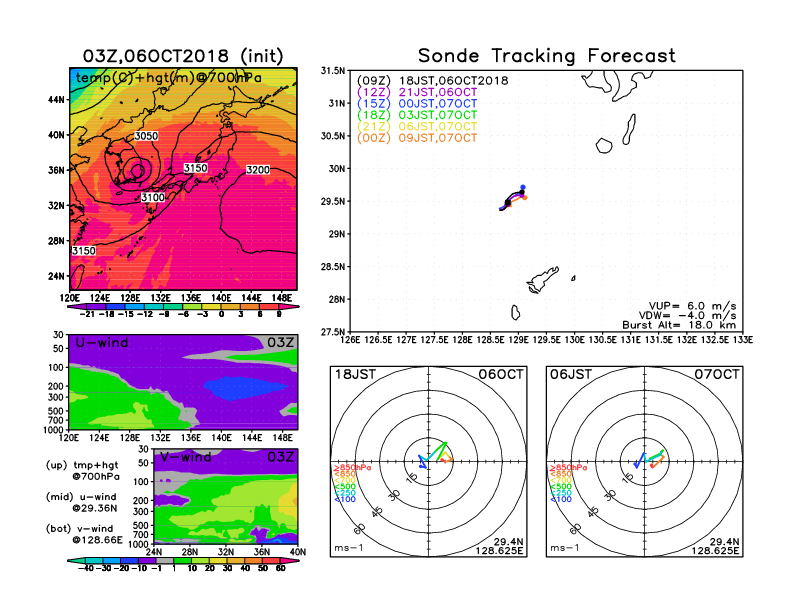This screenshot has width=792, height=612.
Task: Click the 03Z,06OCT2018 (init) heading
Action: 183,56
